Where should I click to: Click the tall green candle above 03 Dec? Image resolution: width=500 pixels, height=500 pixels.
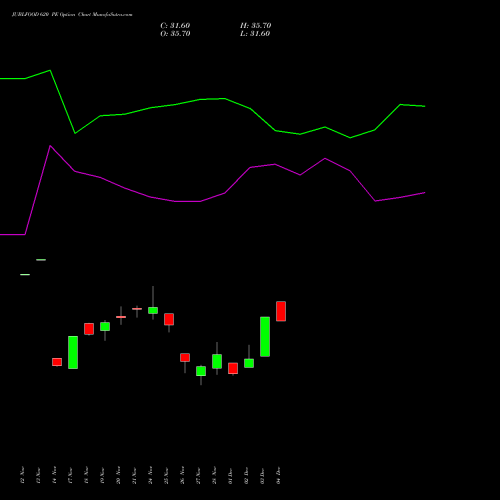265,337
